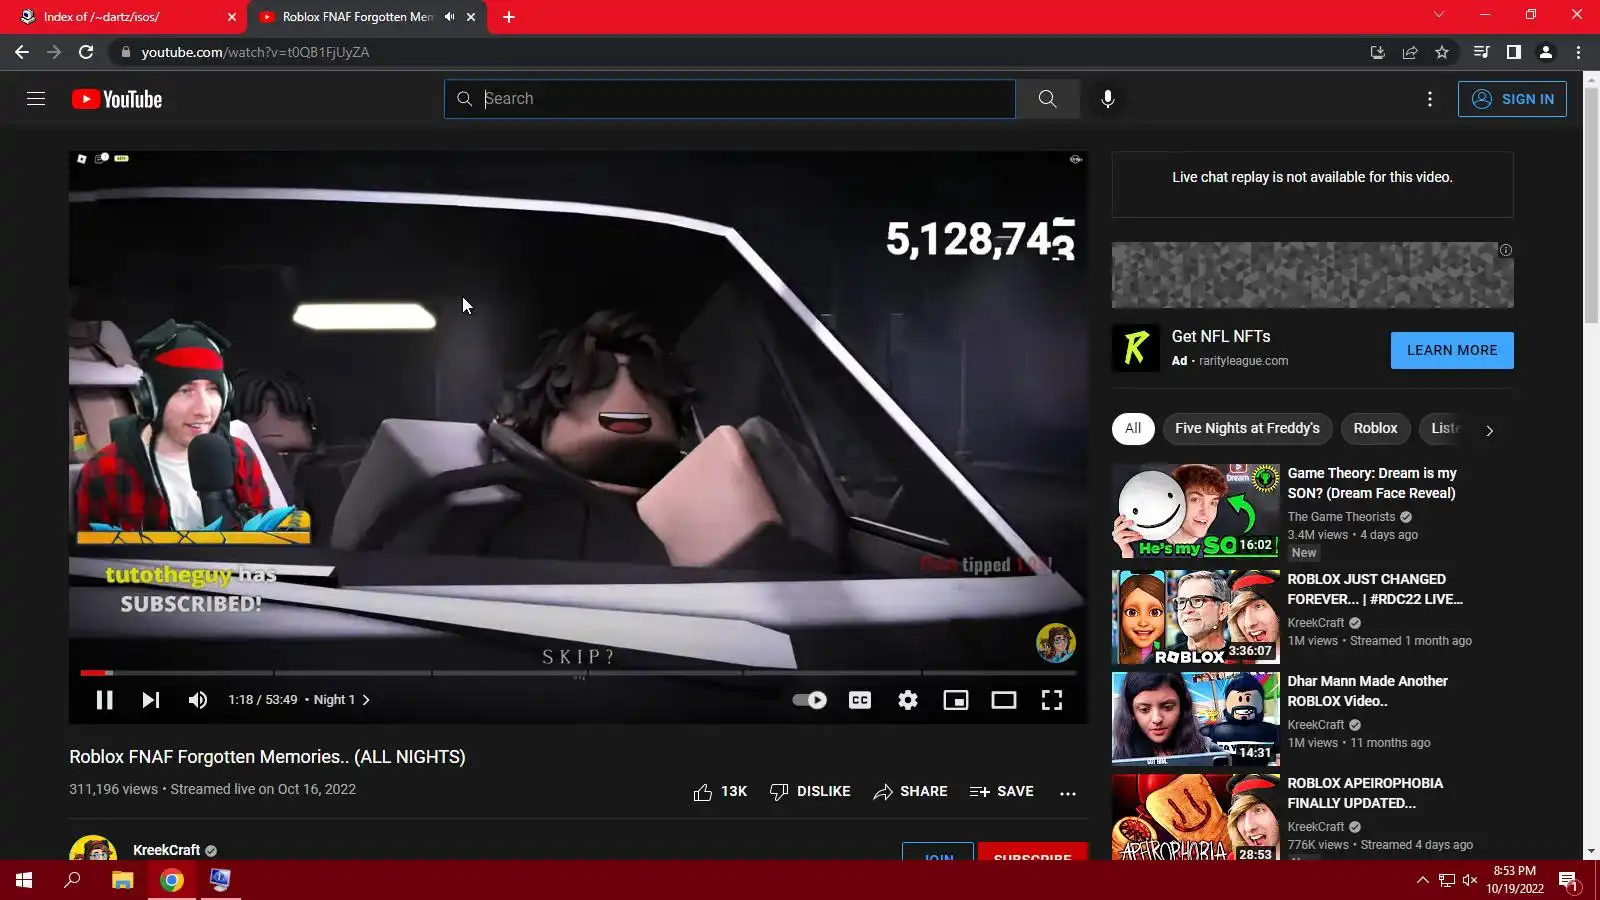Reload the page
The height and width of the screenshot is (900, 1600).
coord(86,52)
